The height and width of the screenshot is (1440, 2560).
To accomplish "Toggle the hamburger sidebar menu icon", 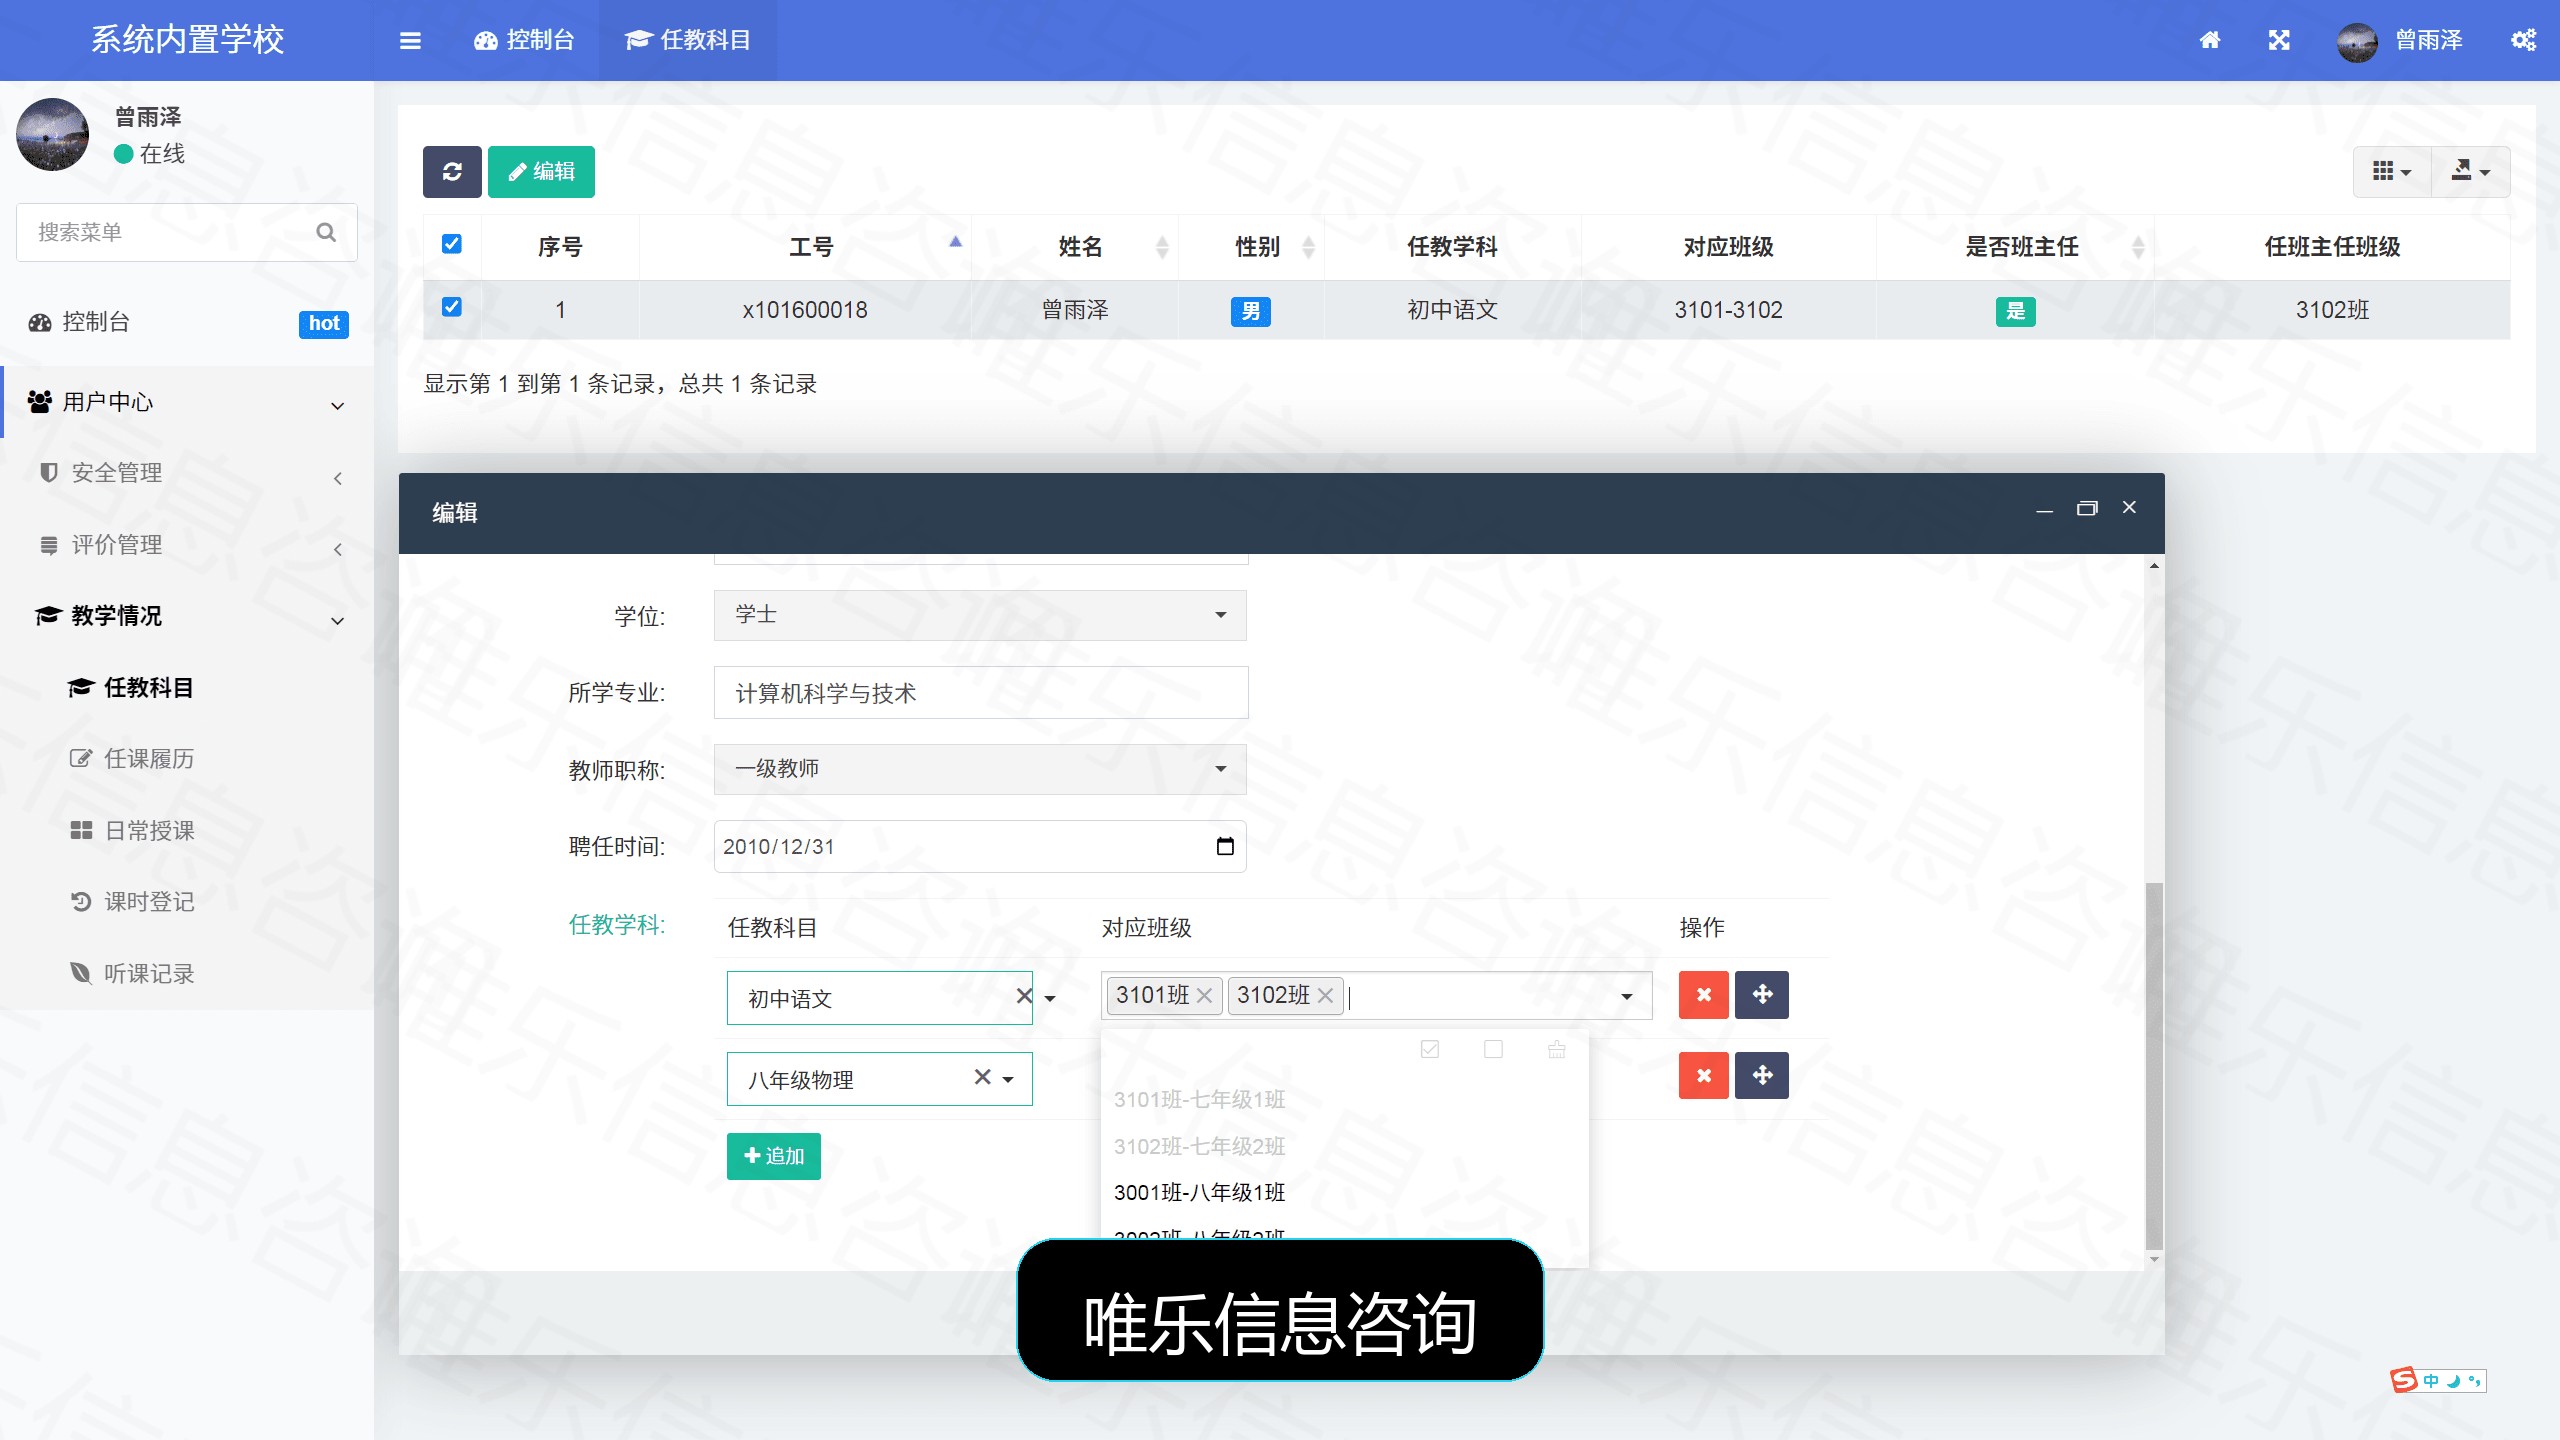I will click(x=410, y=40).
